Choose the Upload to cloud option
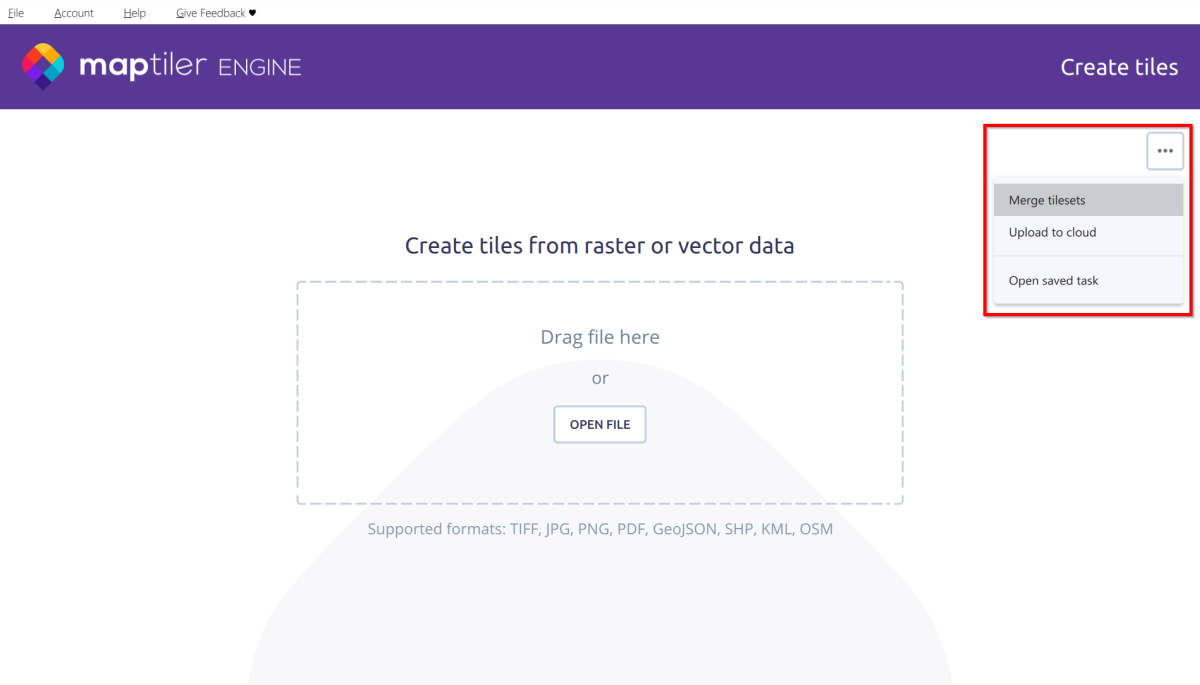 click(1052, 232)
